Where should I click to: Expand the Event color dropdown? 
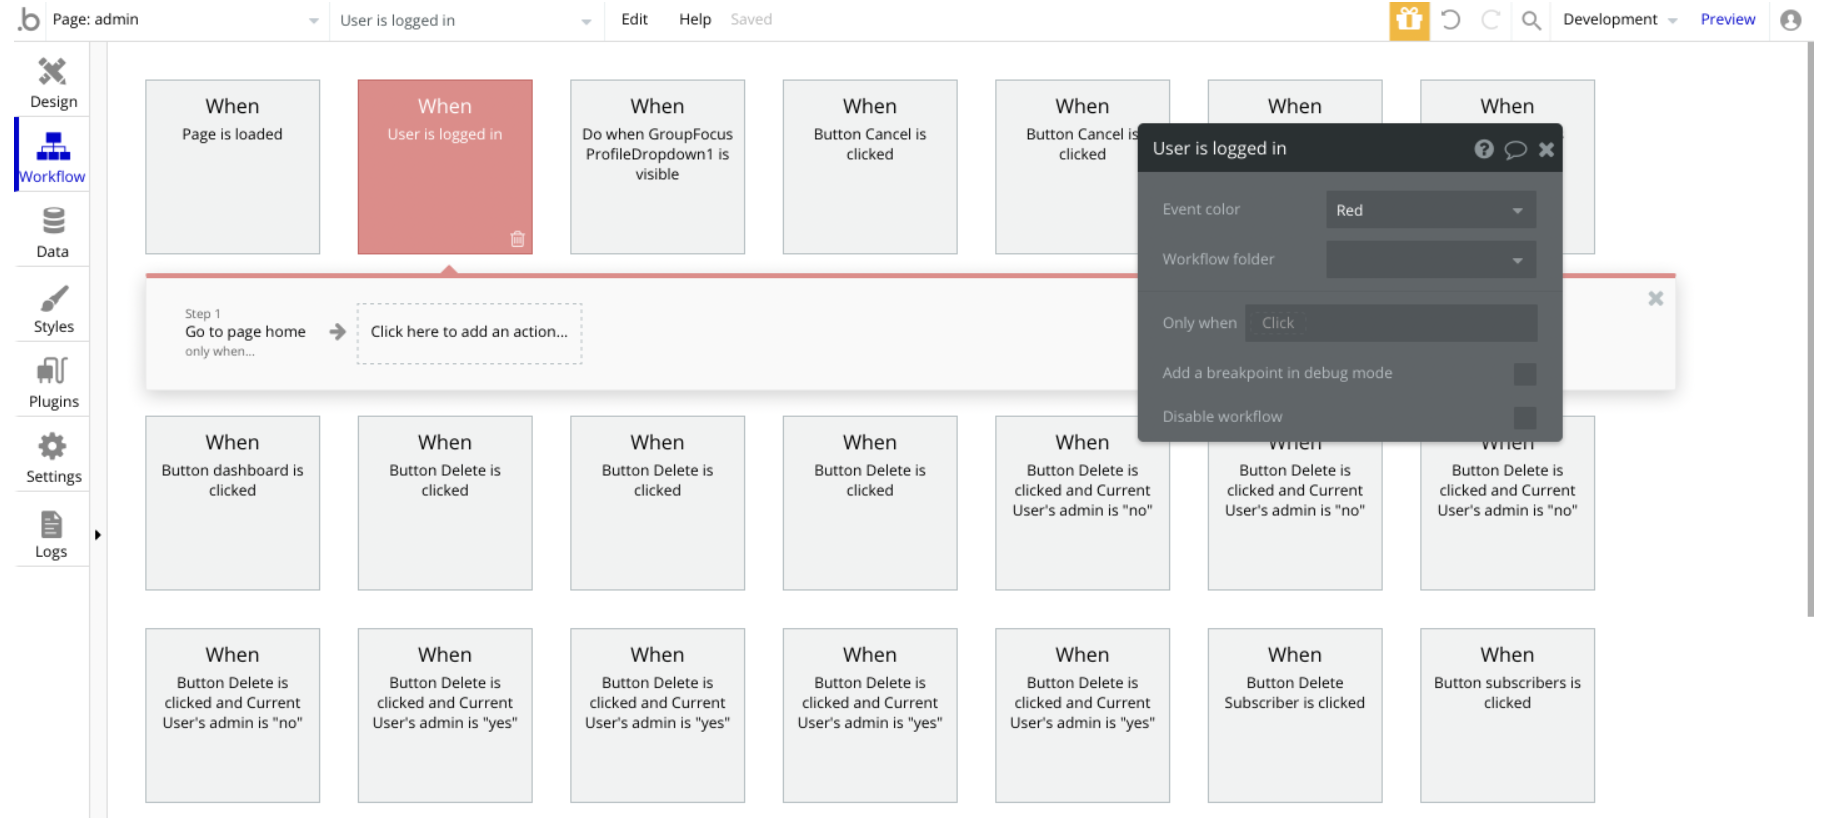(1430, 210)
